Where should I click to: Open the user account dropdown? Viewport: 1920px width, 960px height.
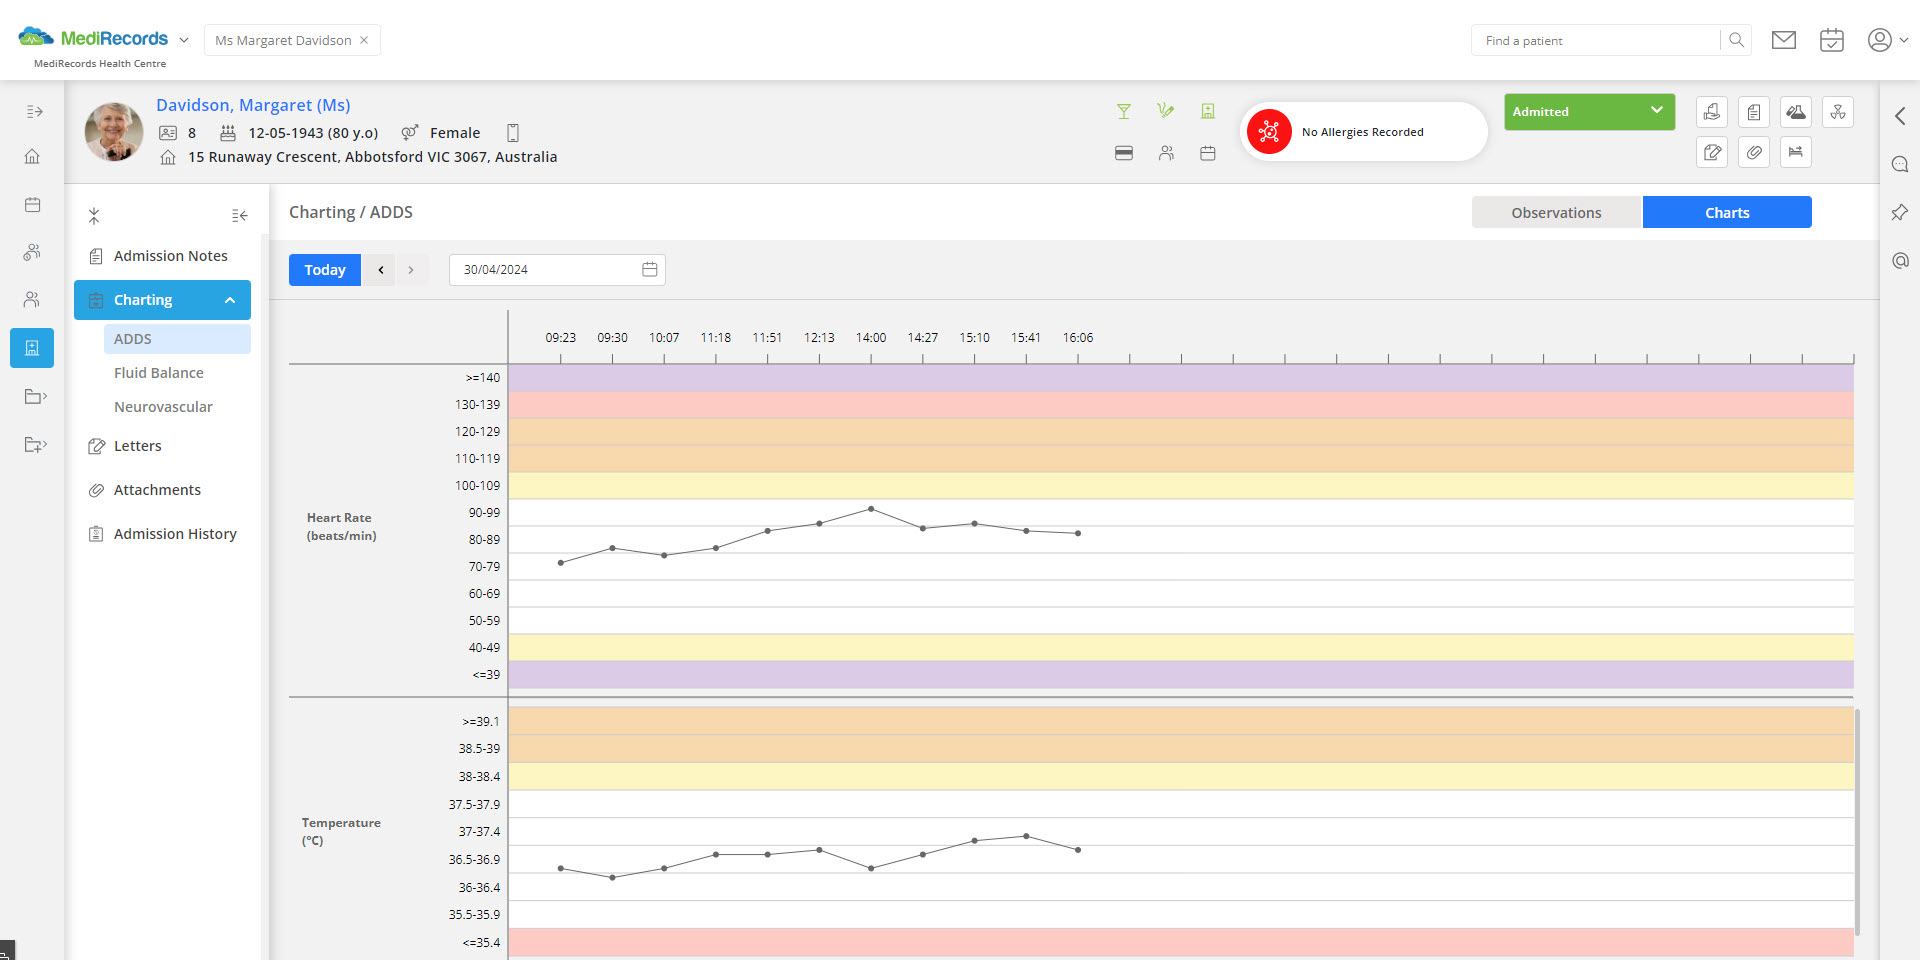coord(1887,40)
